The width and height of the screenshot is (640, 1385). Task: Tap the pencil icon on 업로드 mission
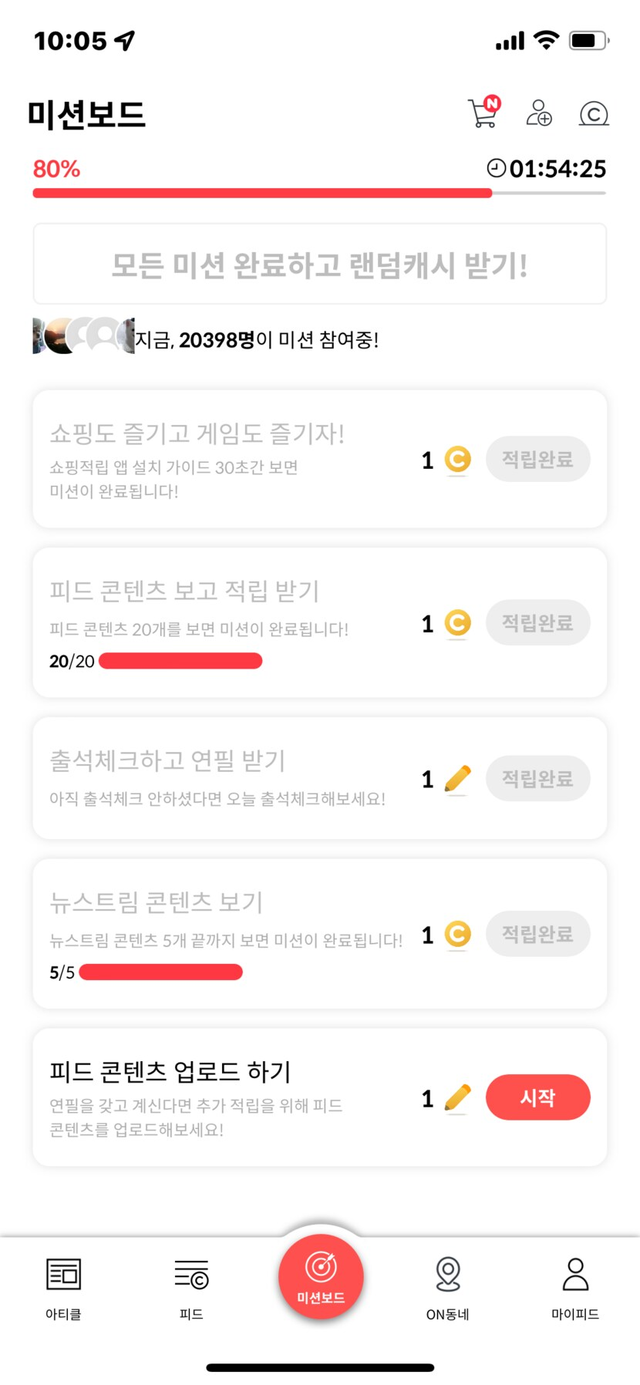pos(458,1098)
